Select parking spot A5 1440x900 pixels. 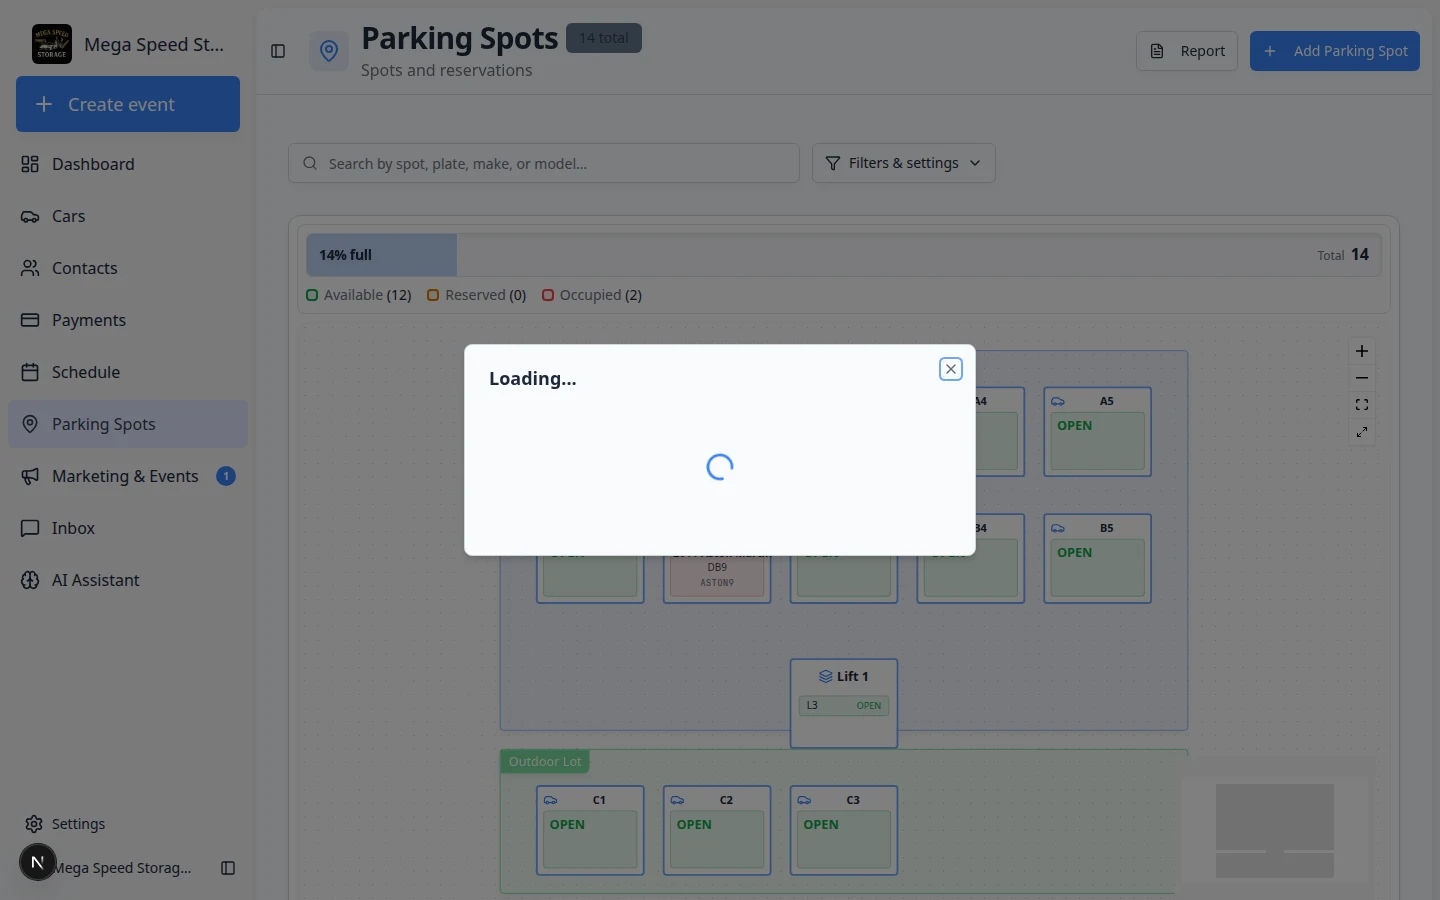(x=1097, y=432)
